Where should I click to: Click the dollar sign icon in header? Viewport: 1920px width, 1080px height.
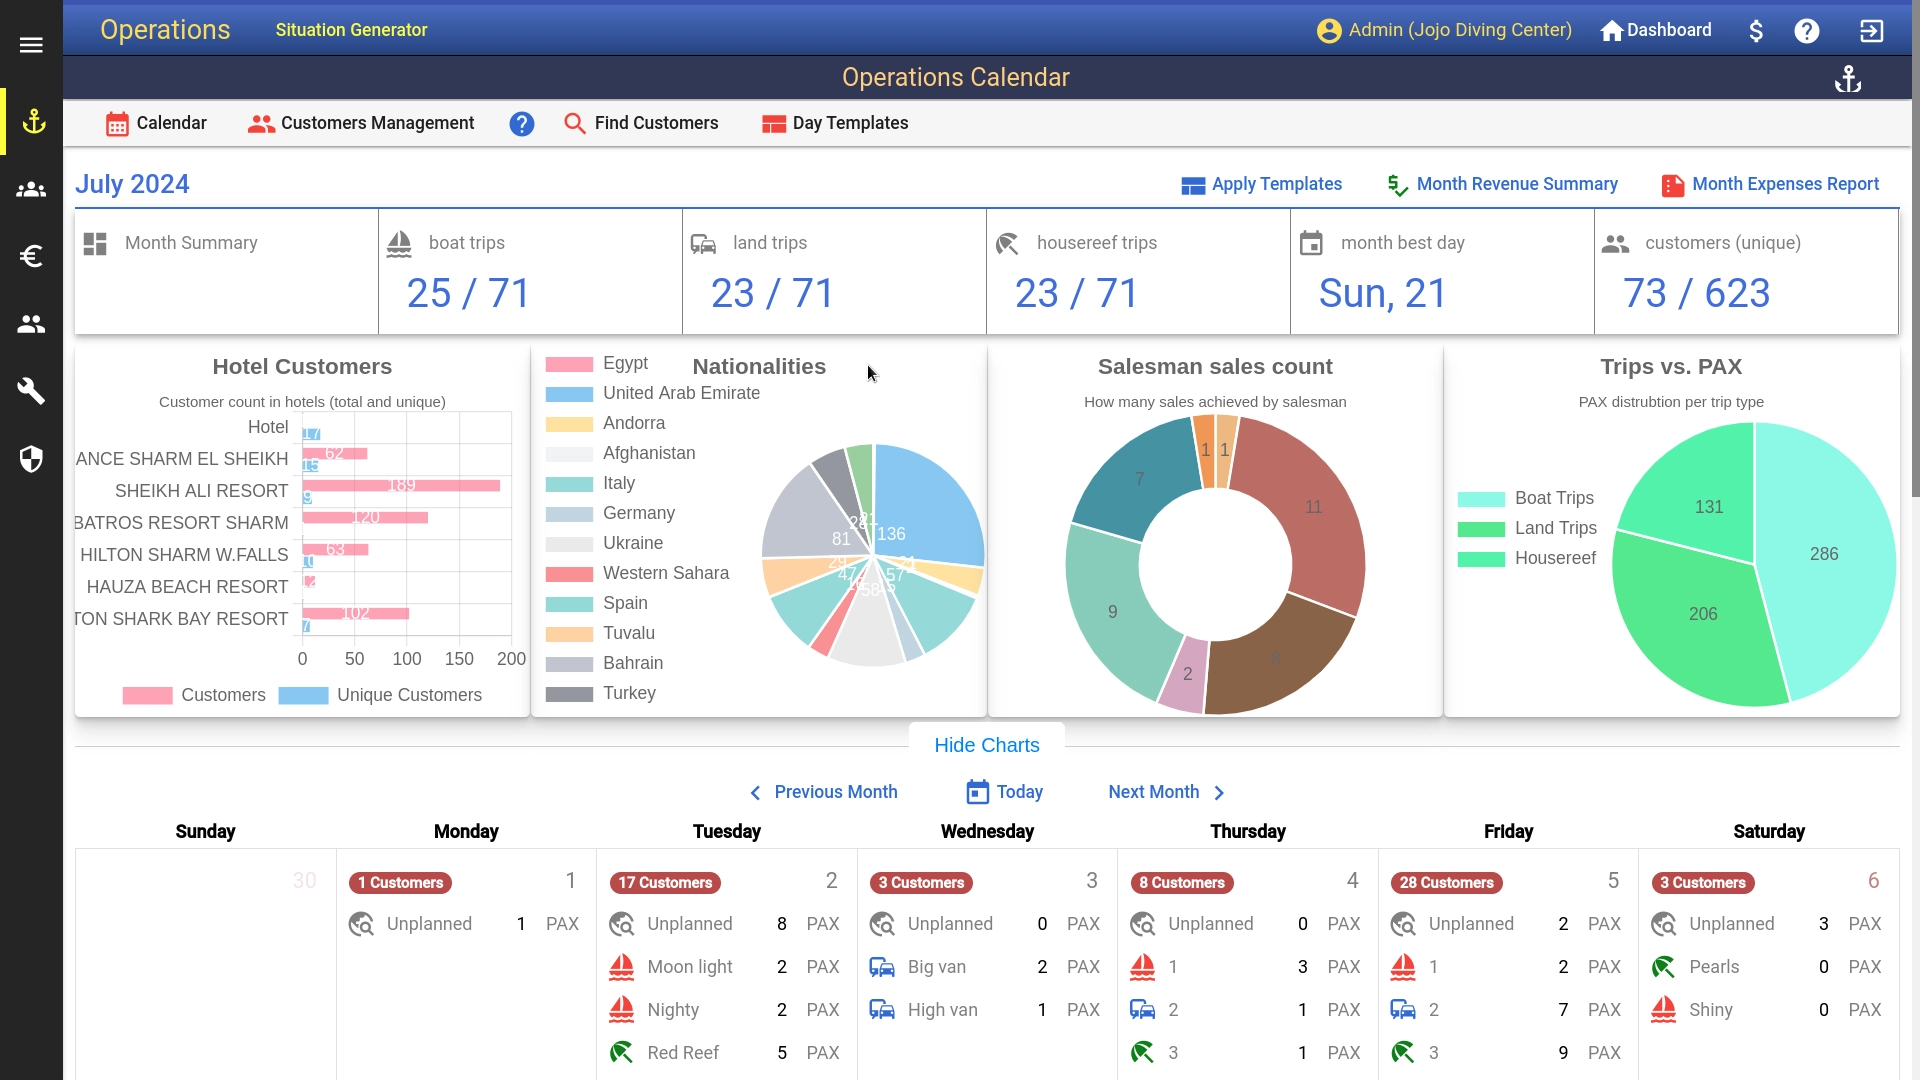click(x=1756, y=30)
